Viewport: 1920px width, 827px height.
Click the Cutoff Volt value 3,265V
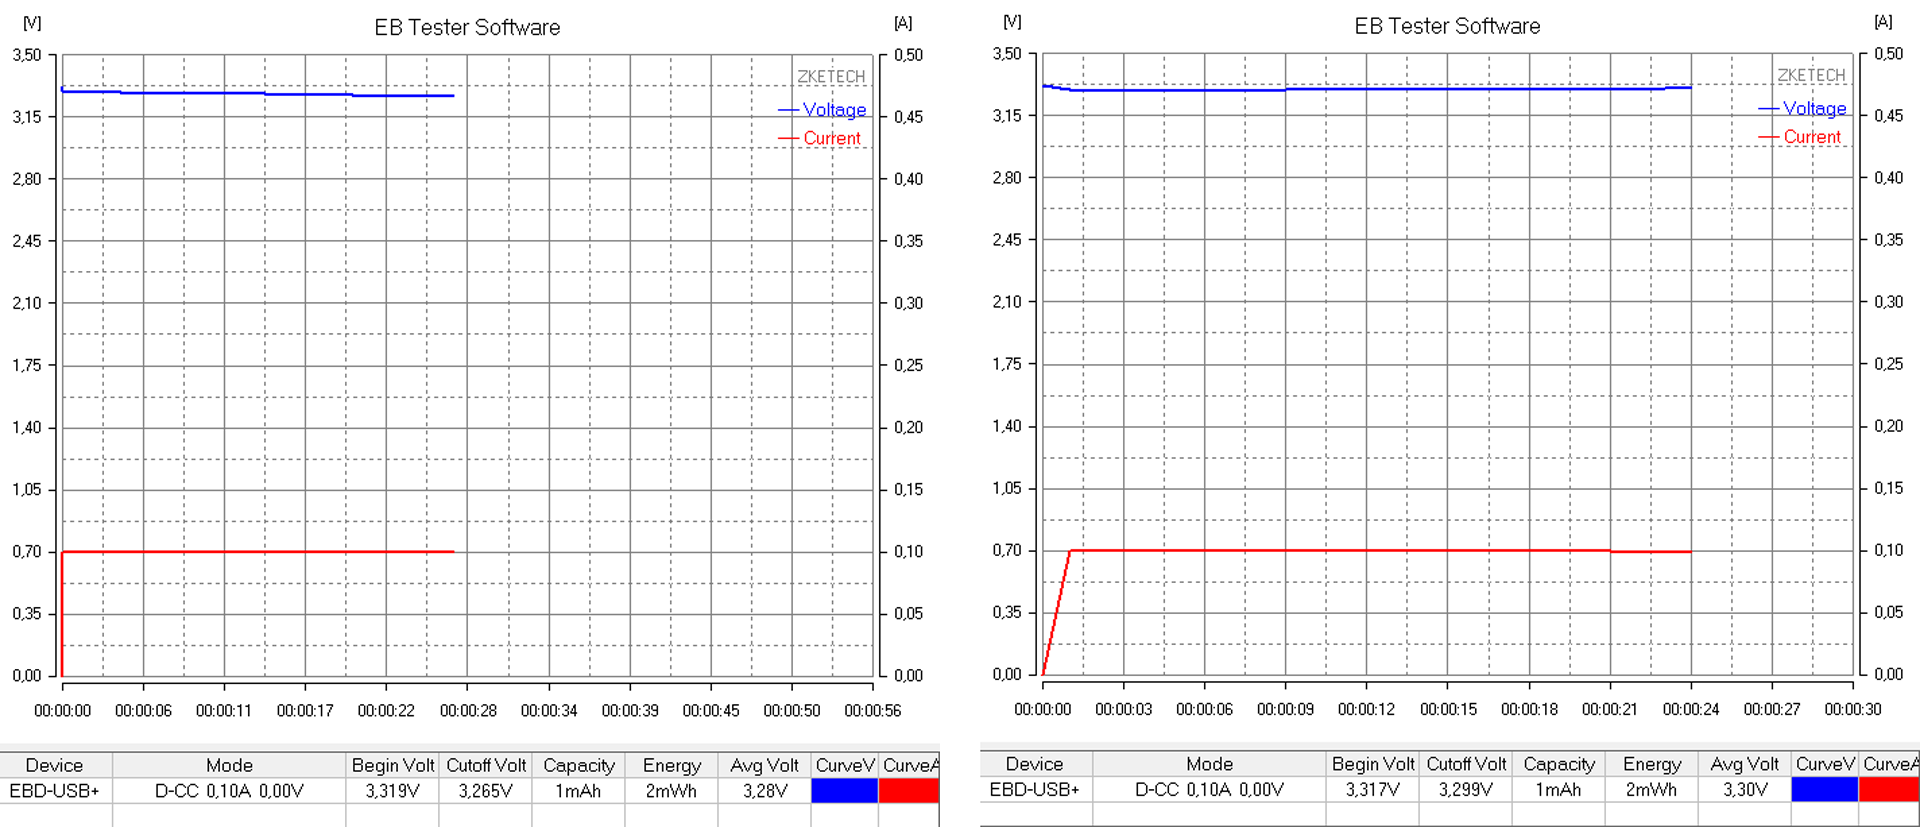[485, 791]
